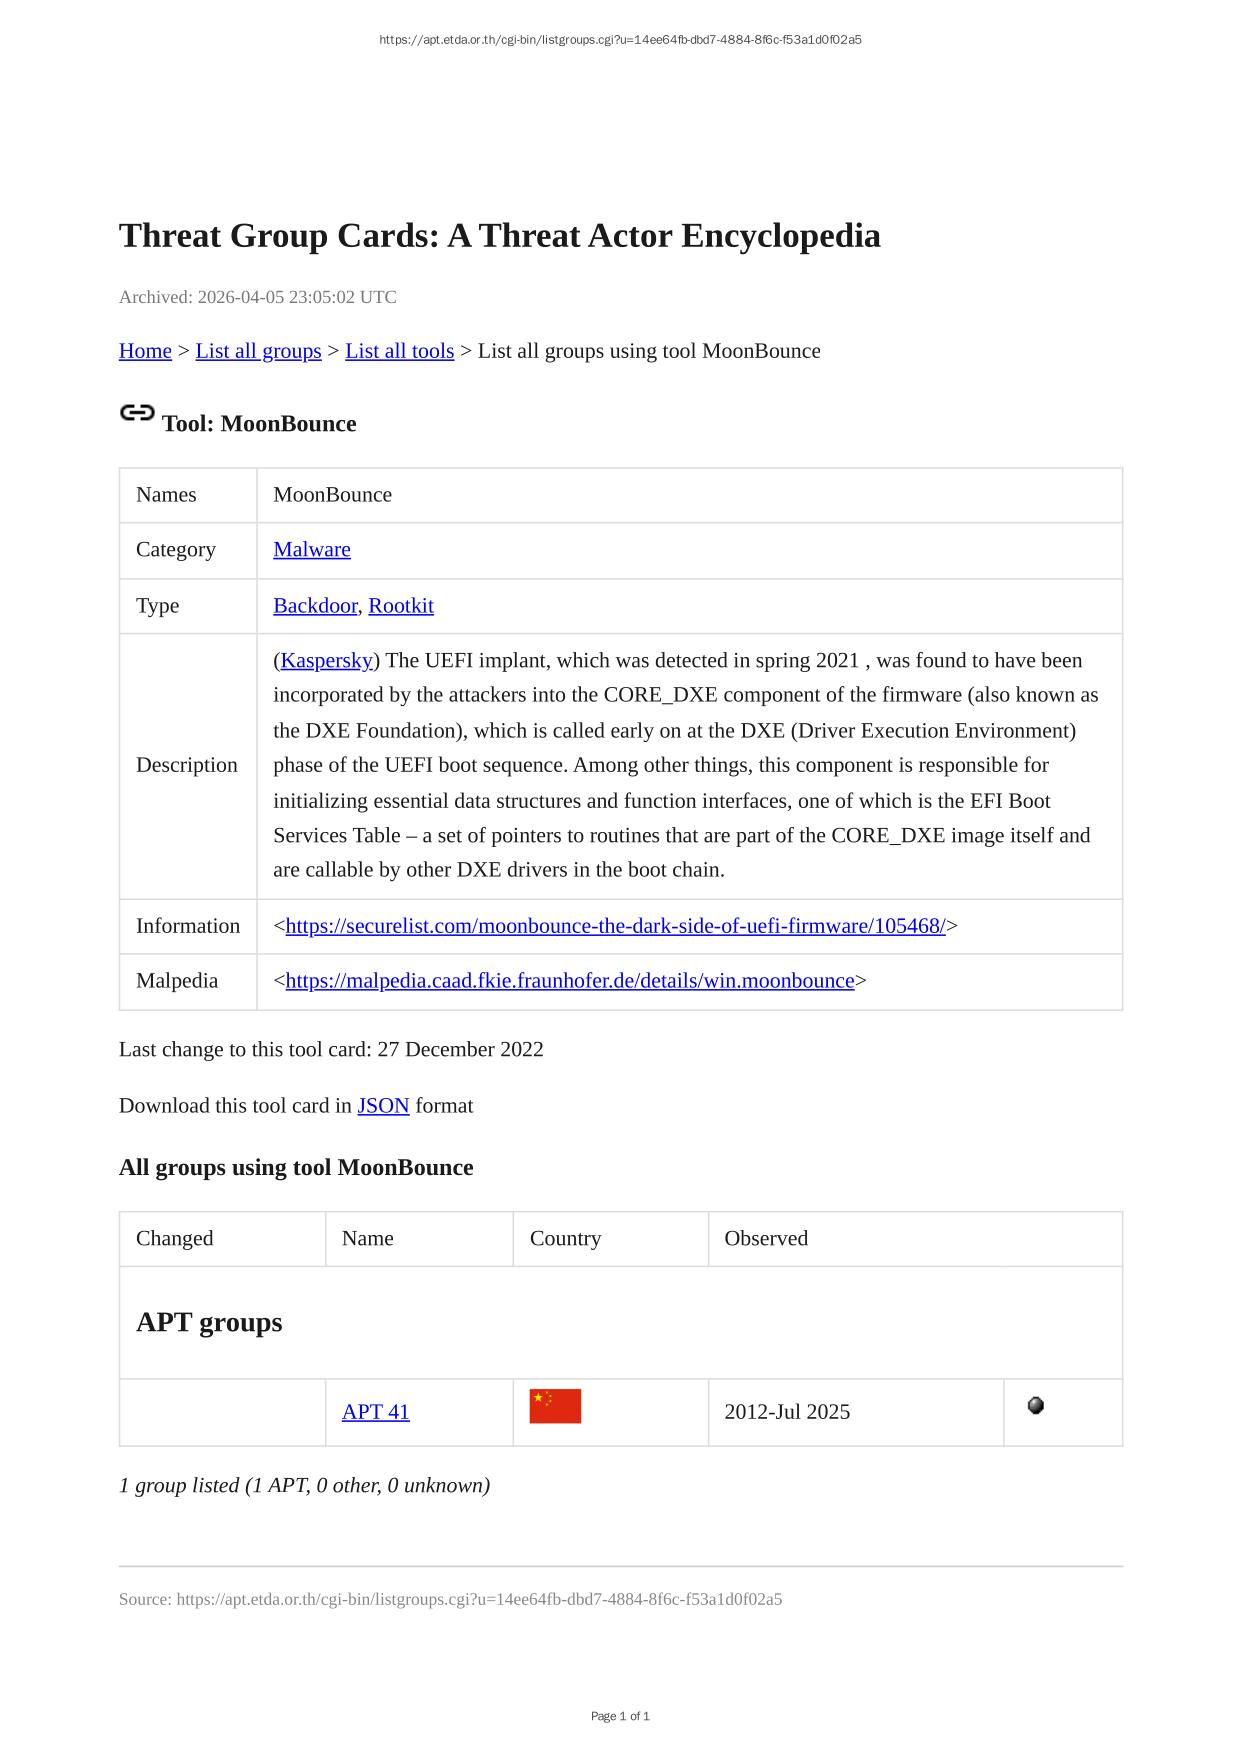Click the Country column header

[x=566, y=1238]
